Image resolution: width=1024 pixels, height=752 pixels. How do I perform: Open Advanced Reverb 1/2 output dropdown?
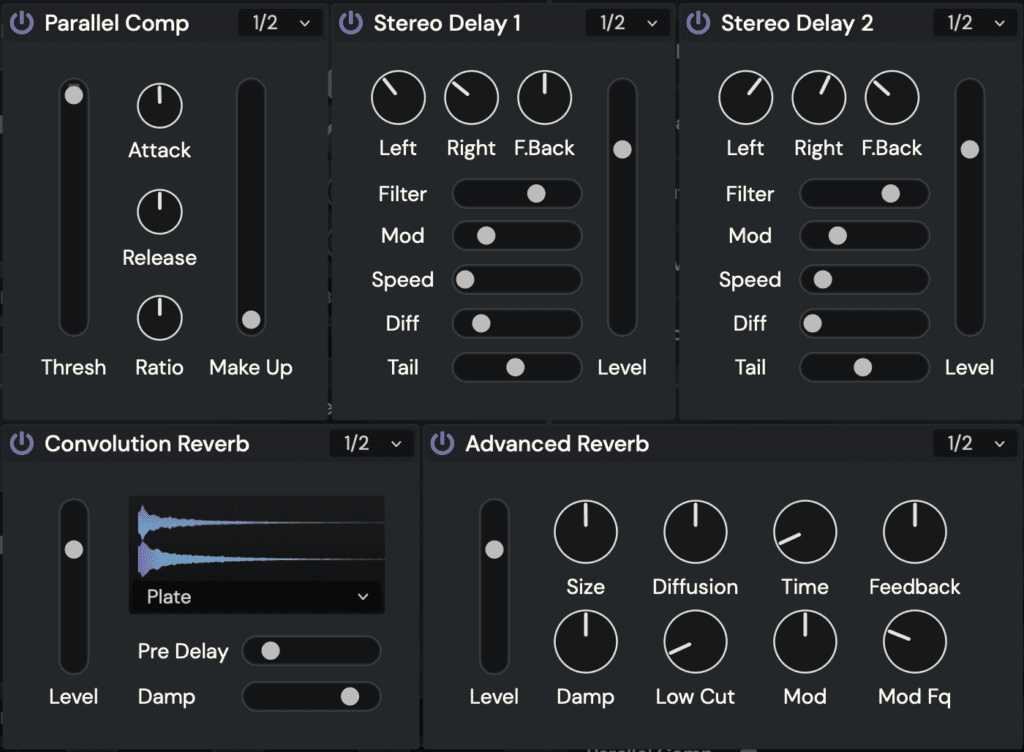tap(976, 443)
